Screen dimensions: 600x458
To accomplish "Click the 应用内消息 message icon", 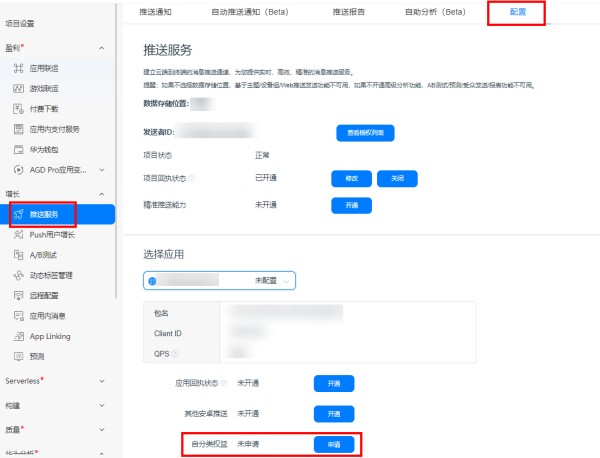I will click(x=18, y=316).
